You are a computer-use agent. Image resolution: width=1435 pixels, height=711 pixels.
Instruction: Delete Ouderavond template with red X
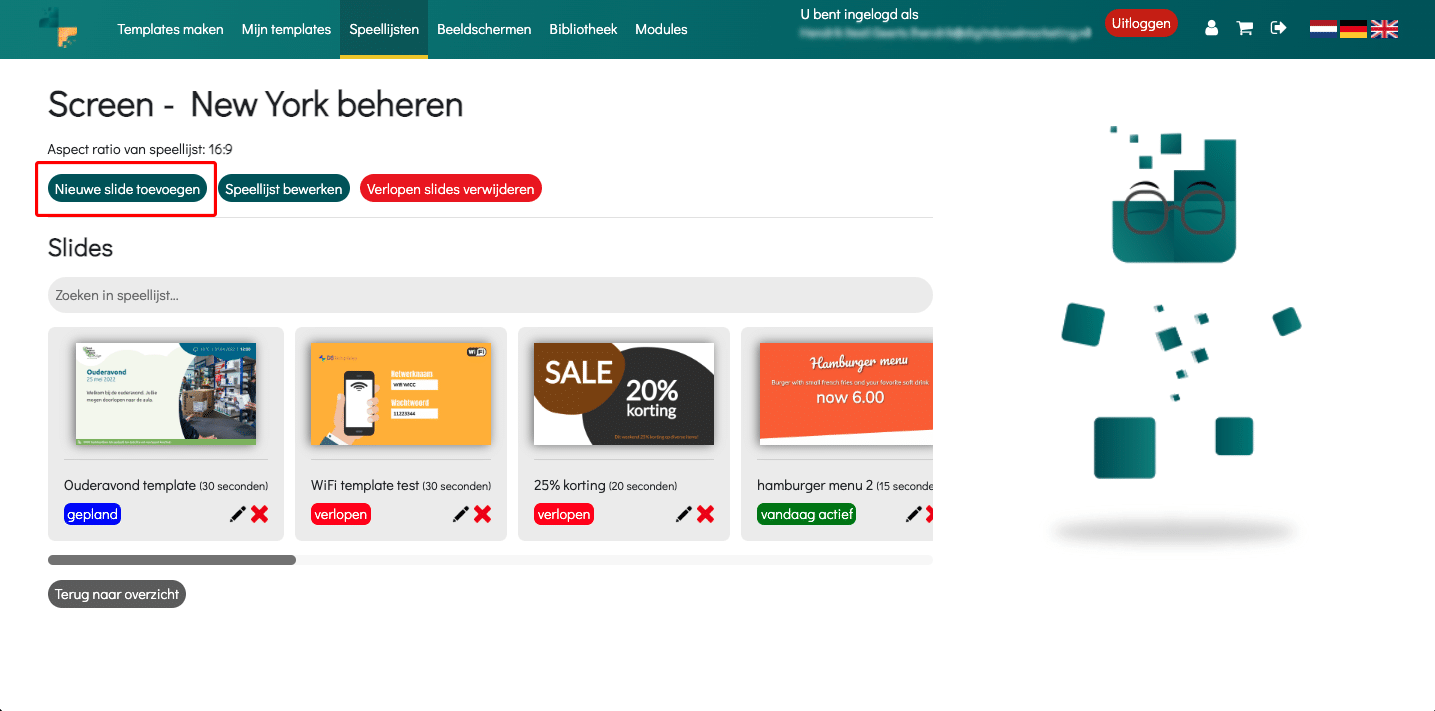pyautogui.click(x=259, y=514)
